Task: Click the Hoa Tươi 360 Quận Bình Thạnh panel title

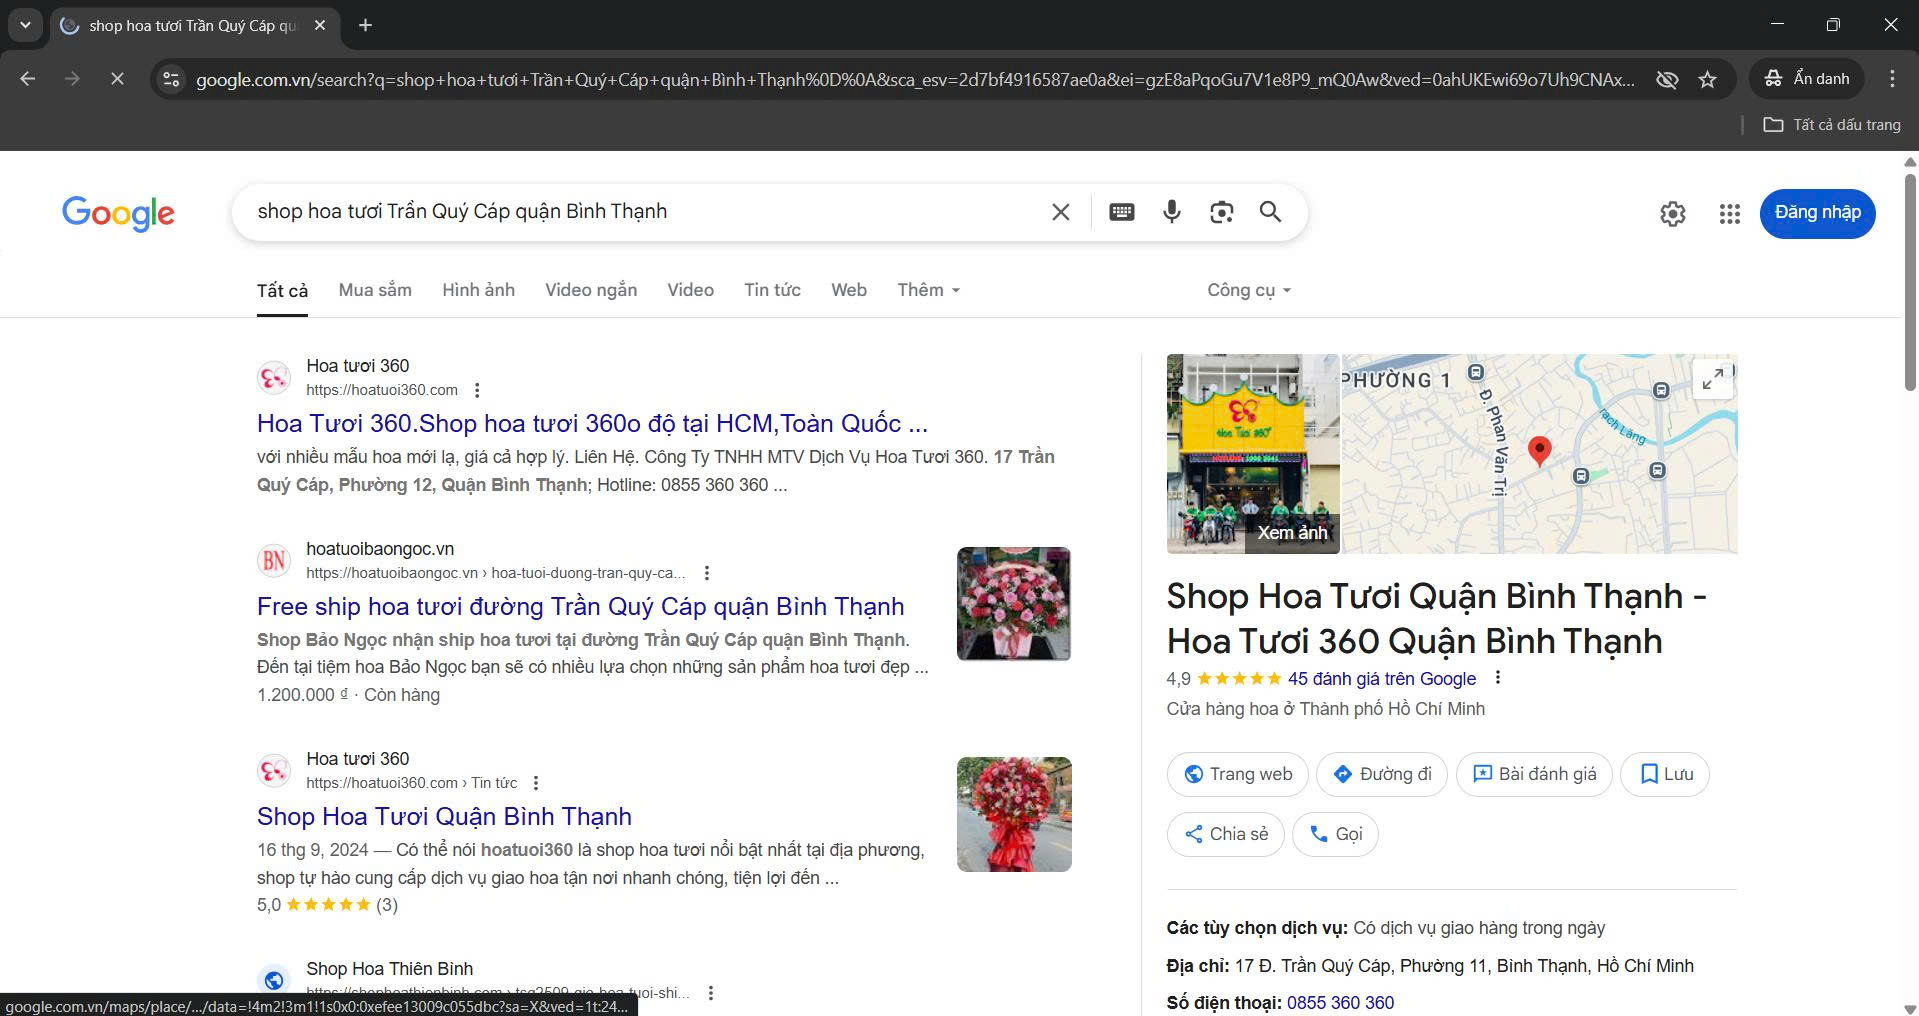Action: coord(1437,619)
